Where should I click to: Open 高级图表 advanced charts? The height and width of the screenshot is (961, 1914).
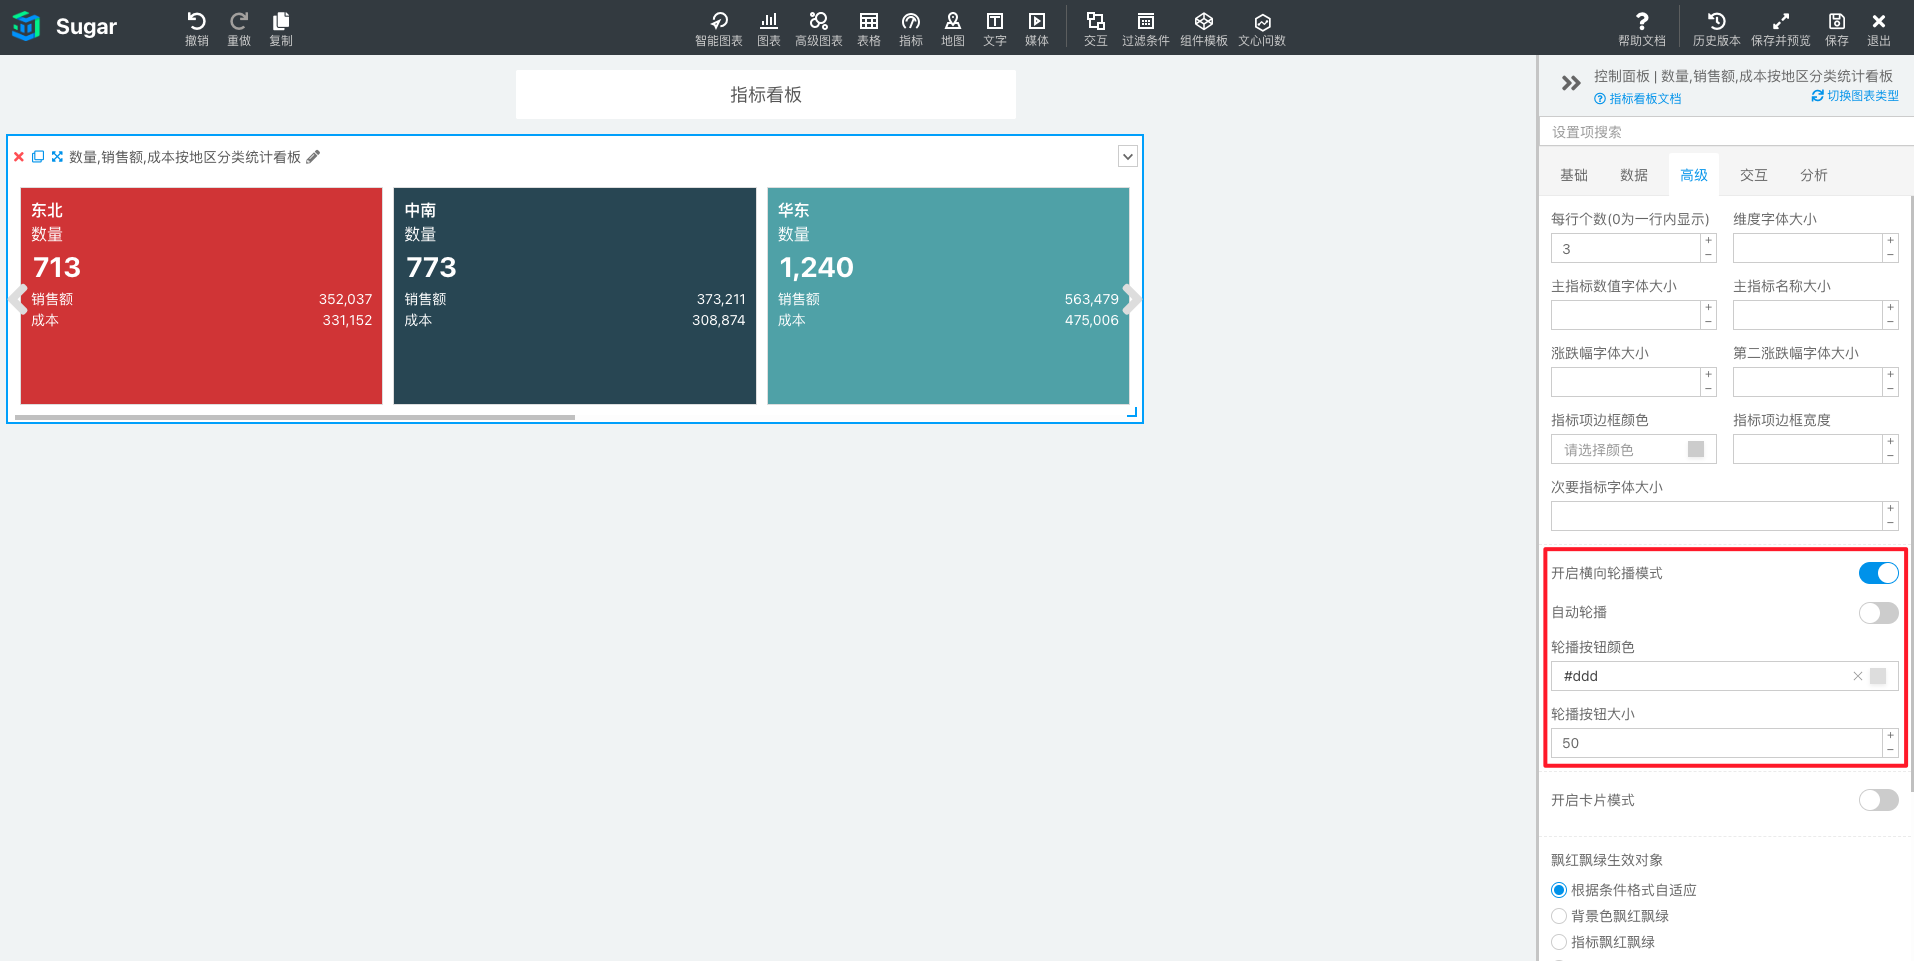pyautogui.click(x=819, y=28)
